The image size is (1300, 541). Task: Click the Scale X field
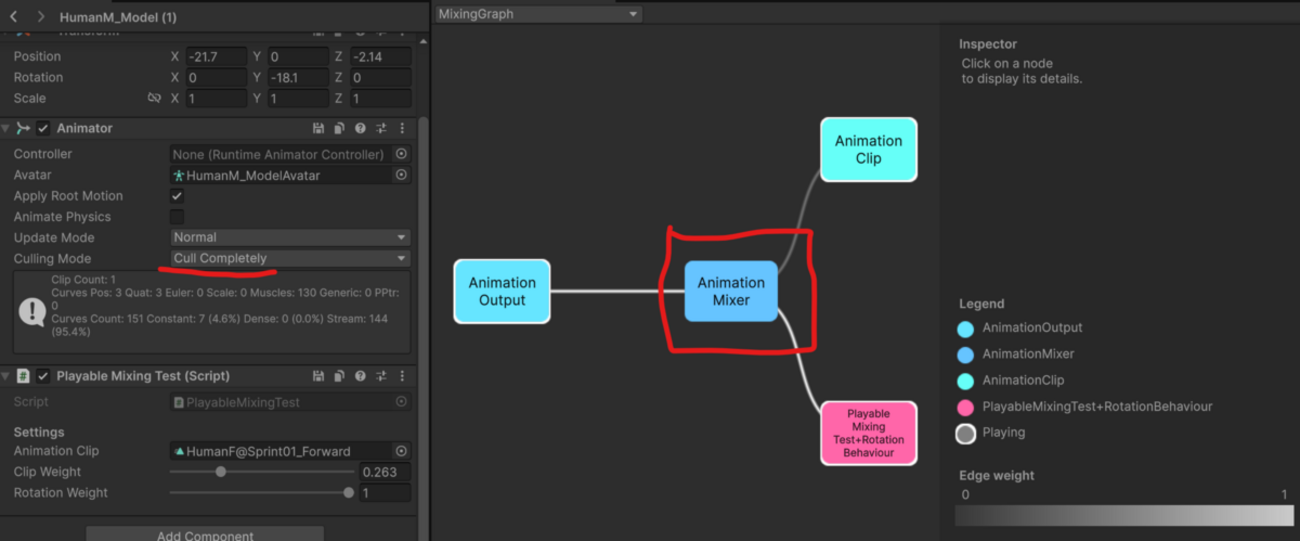216,99
